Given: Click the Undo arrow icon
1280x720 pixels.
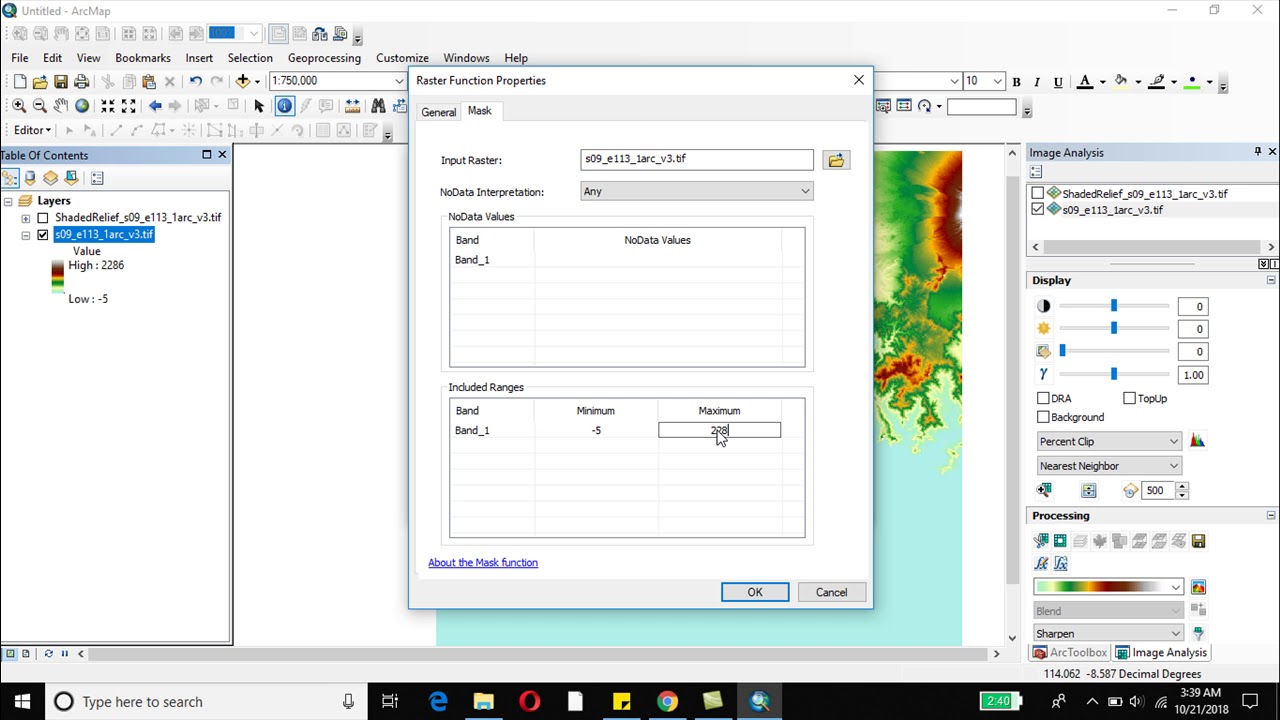Looking at the screenshot, I should click(x=196, y=81).
